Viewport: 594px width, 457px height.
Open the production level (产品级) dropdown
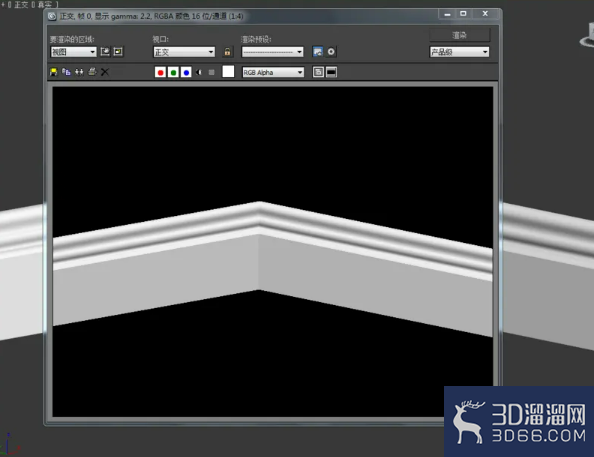tap(459, 52)
